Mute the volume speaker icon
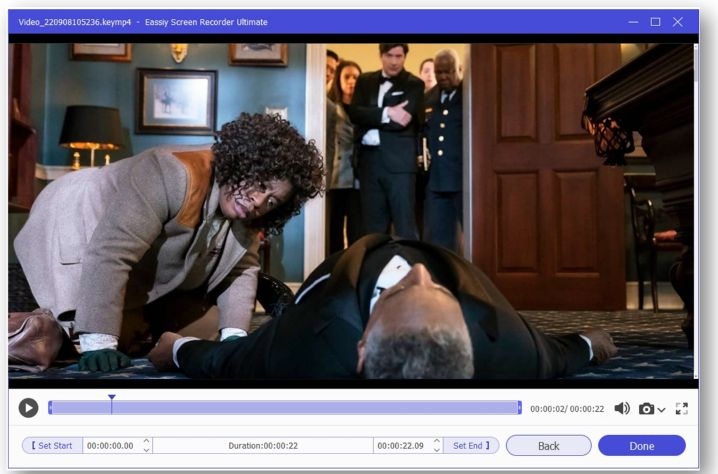 click(x=622, y=408)
